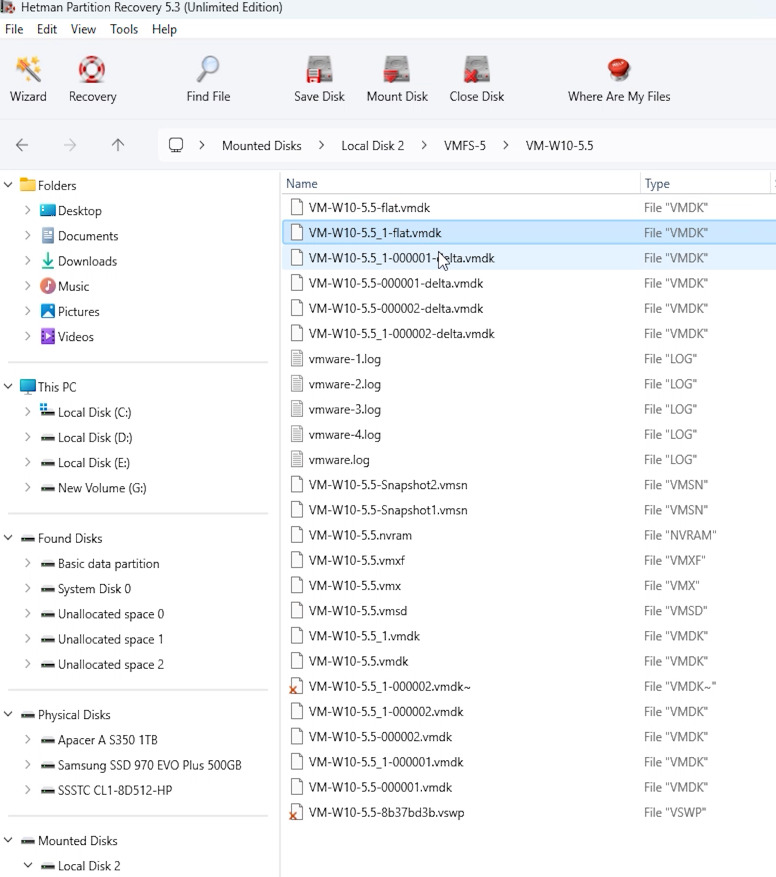Viewport: 776px width, 877px height.
Task: Select the Music folder icon
Action: 48,286
